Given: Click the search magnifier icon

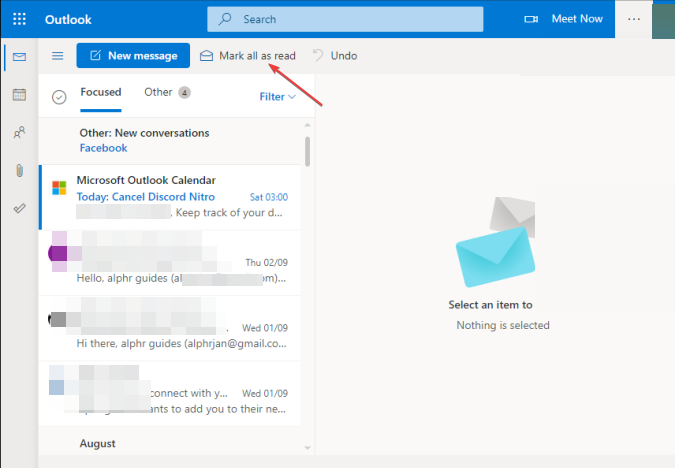Looking at the screenshot, I should [x=225, y=19].
